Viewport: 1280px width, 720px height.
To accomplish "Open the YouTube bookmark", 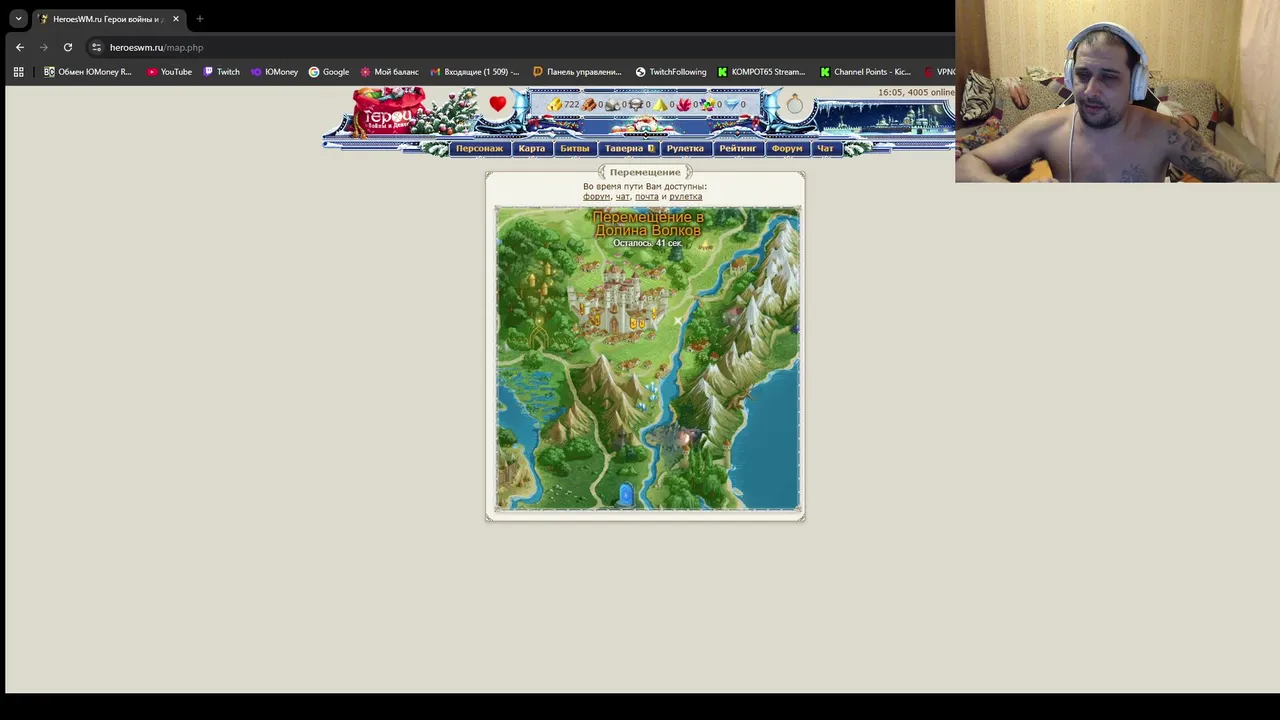I will (x=169, y=72).
